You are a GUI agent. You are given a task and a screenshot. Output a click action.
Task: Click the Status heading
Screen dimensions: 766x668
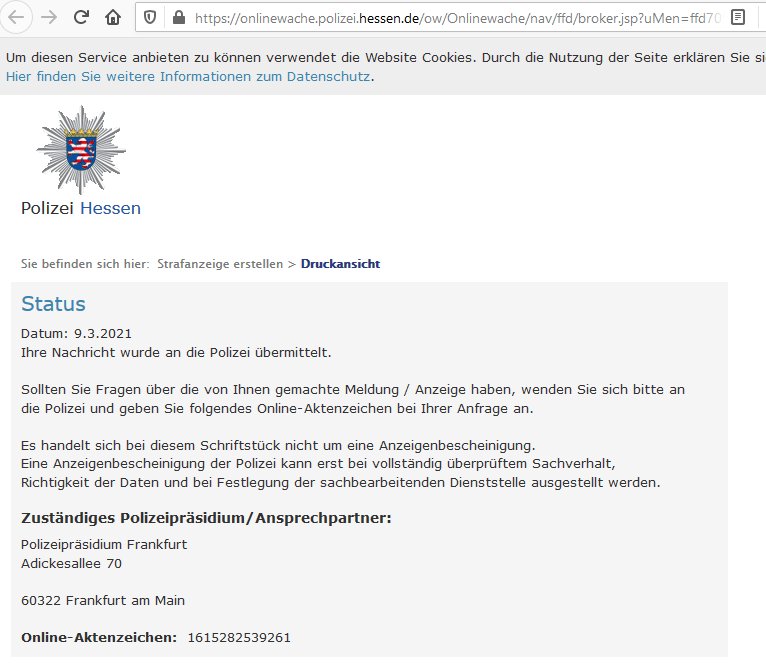(x=53, y=304)
